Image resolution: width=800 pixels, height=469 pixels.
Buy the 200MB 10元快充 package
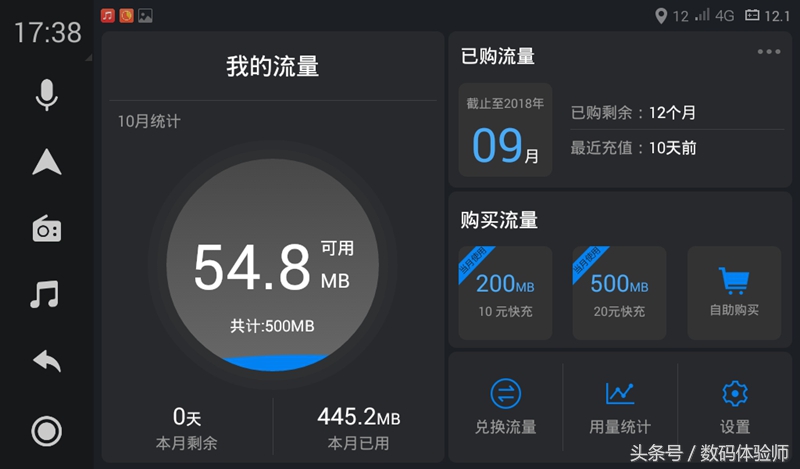[505, 293]
